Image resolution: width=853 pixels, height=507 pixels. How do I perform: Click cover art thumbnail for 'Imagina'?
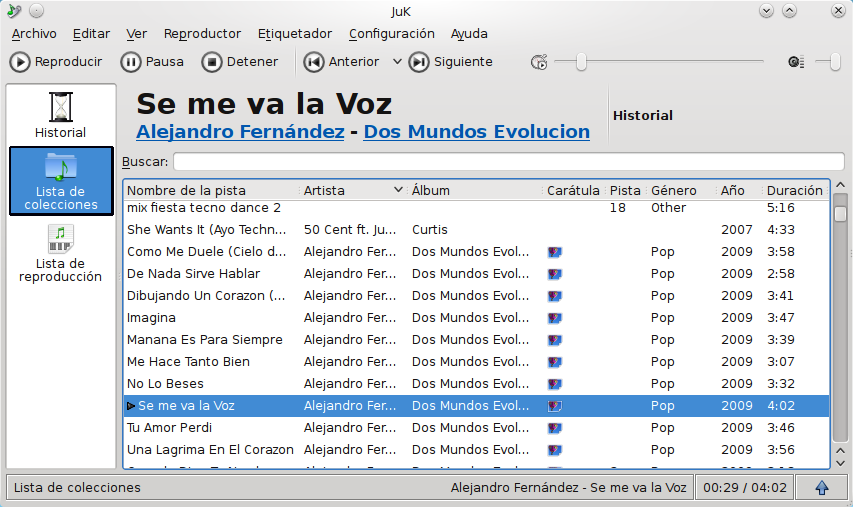[554, 318]
